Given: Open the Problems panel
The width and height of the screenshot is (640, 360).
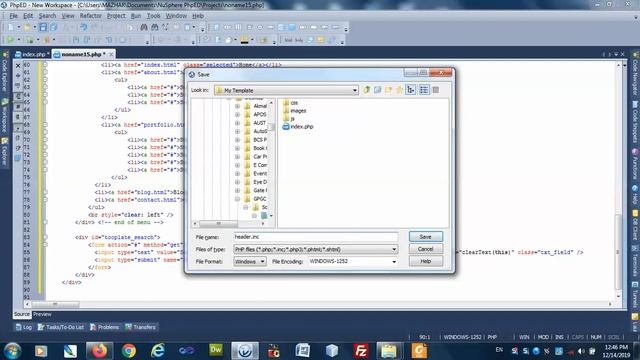Looking at the screenshot, I should pyautogui.click(x=104, y=327).
